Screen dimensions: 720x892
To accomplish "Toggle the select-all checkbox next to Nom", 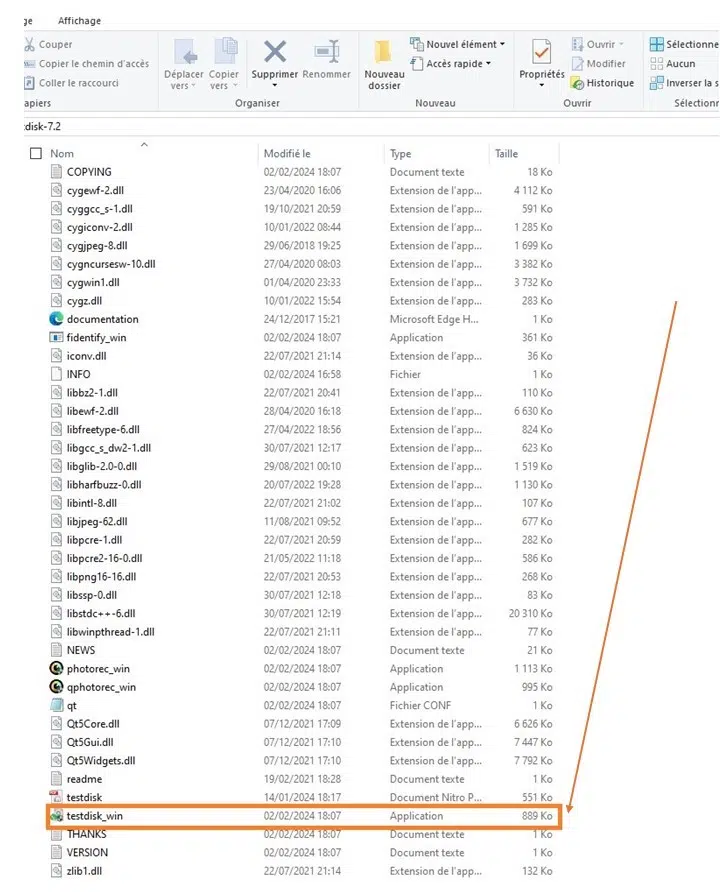I will pos(36,154).
